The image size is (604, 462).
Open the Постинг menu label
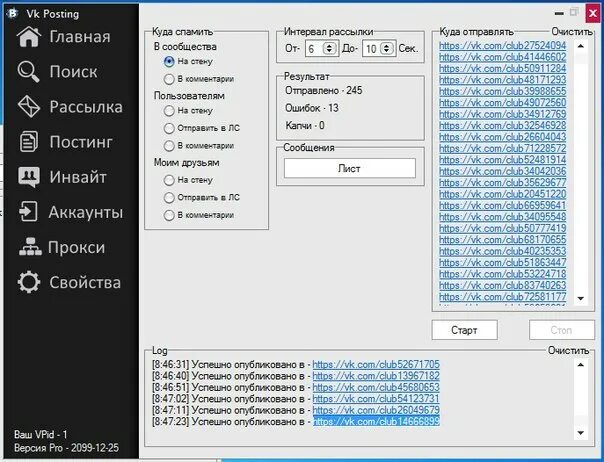pos(81,142)
